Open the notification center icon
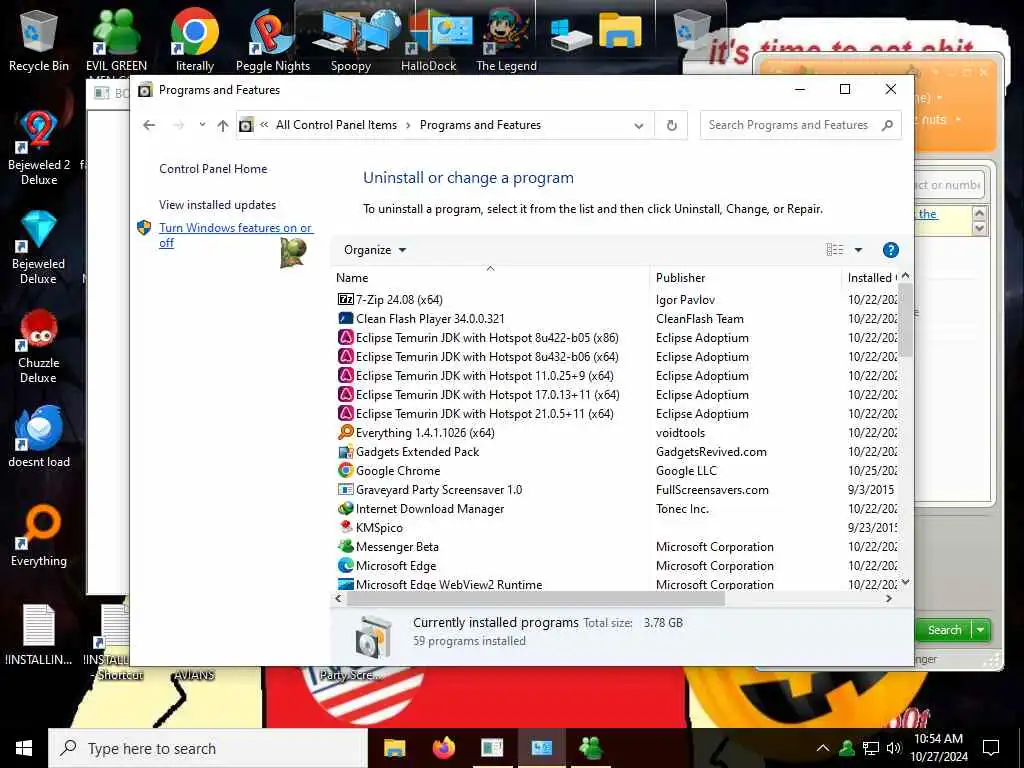Viewport: 1024px width, 768px height. click(x=991, y=748)
